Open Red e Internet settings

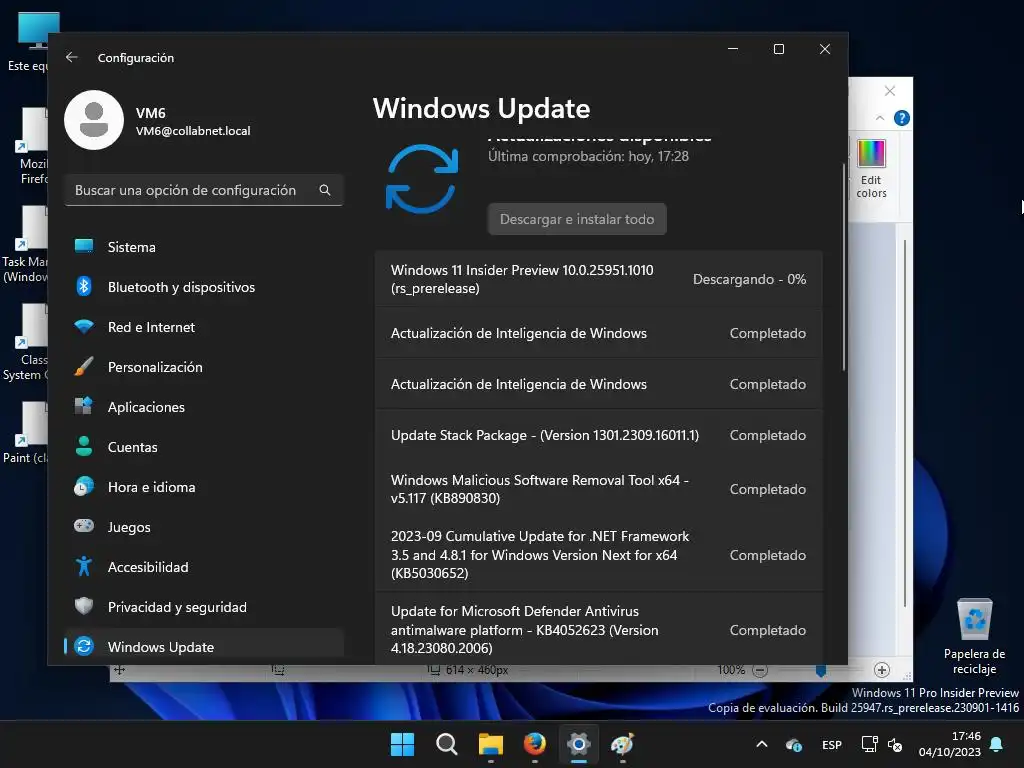[x=204, y=327]
